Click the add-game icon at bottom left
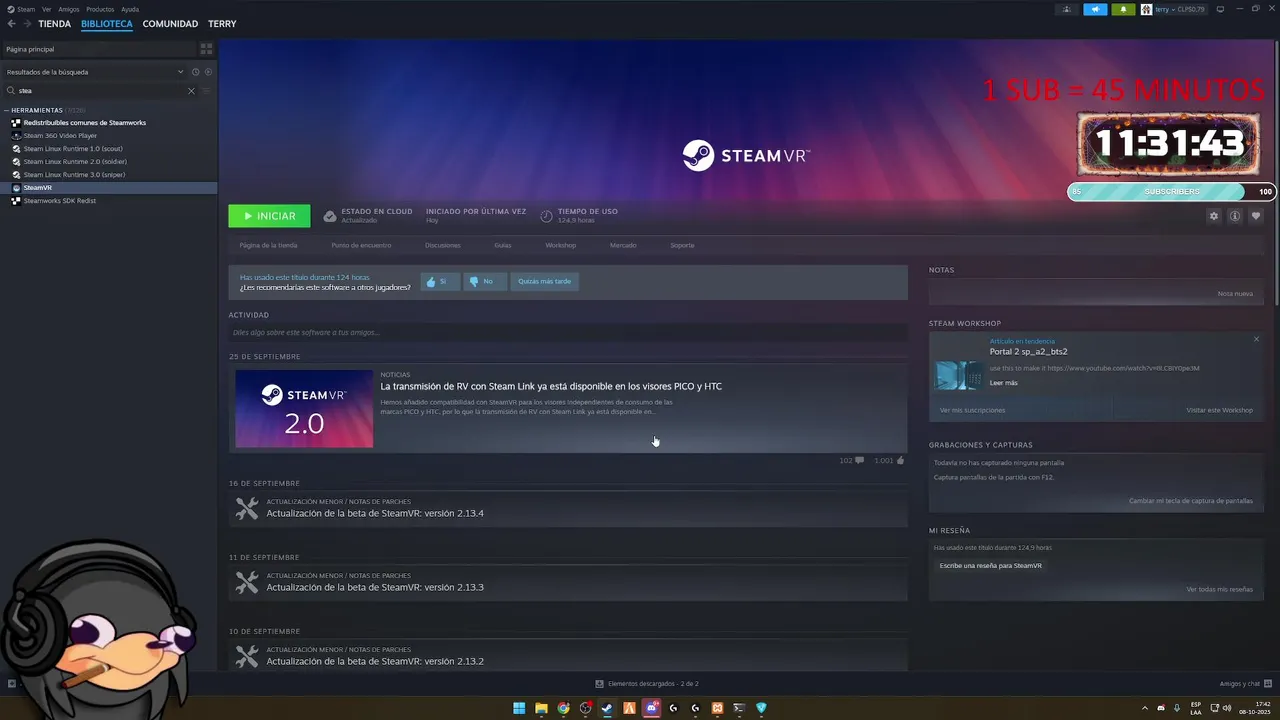The height and width of the screenshot is (720, 1280). pos(11,684)
